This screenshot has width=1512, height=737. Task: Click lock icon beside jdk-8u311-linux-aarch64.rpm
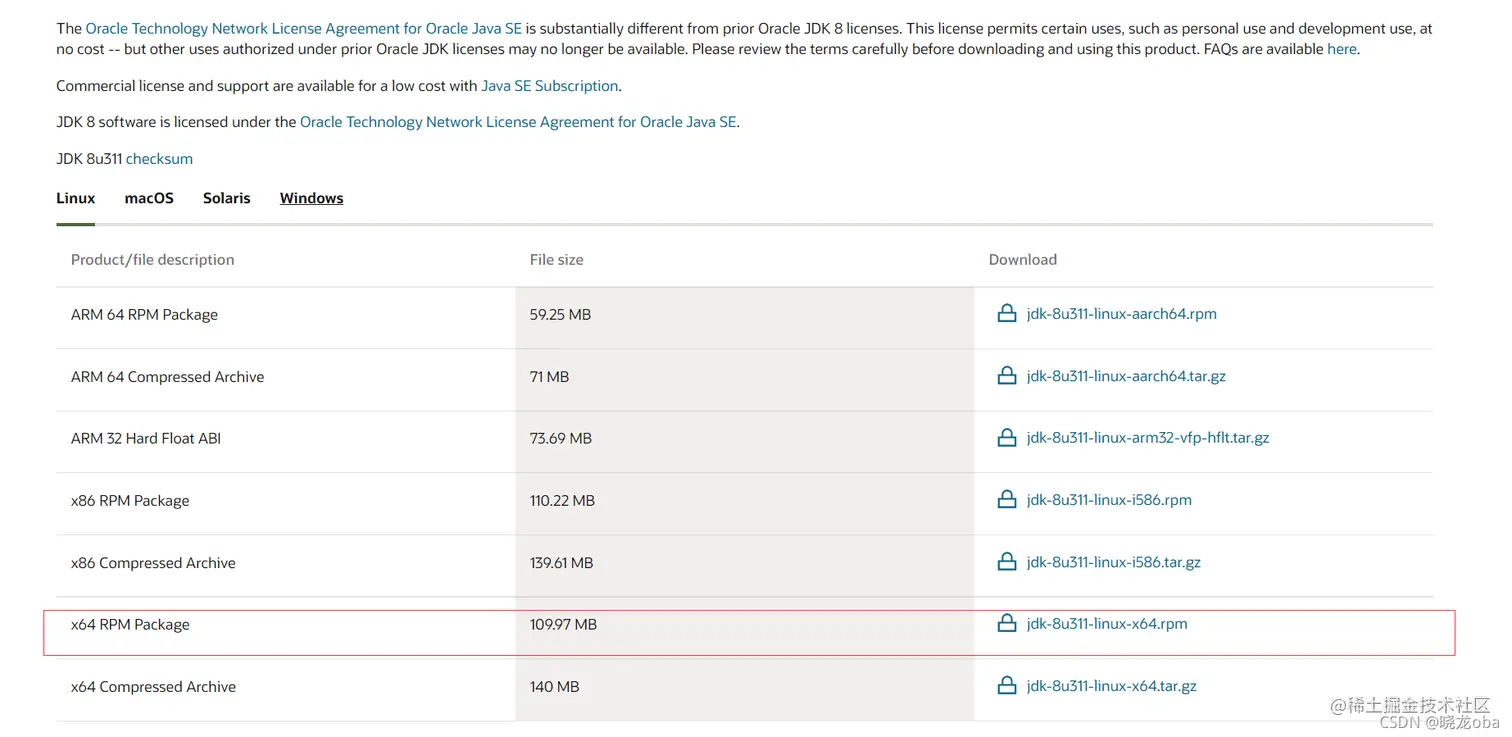click(x=1007, y=314)
